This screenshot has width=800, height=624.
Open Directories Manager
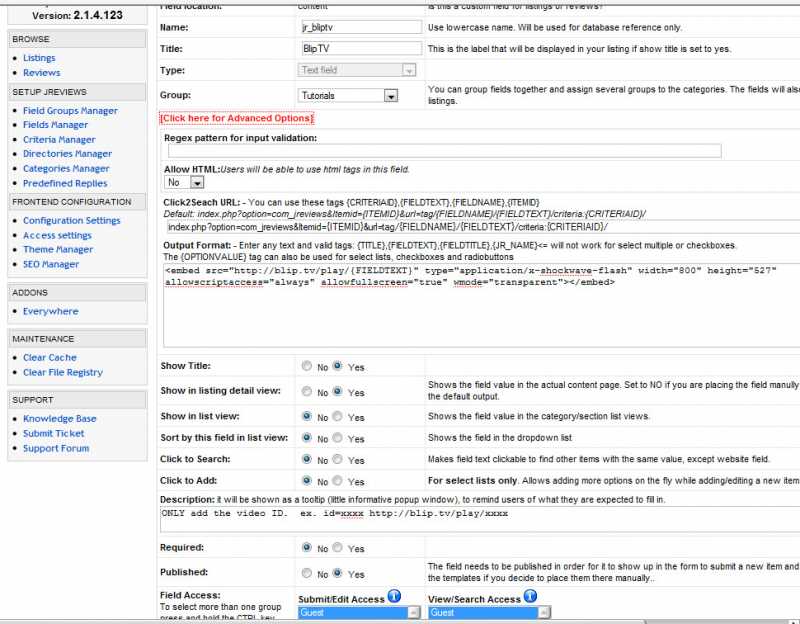(x=67, y=154)
